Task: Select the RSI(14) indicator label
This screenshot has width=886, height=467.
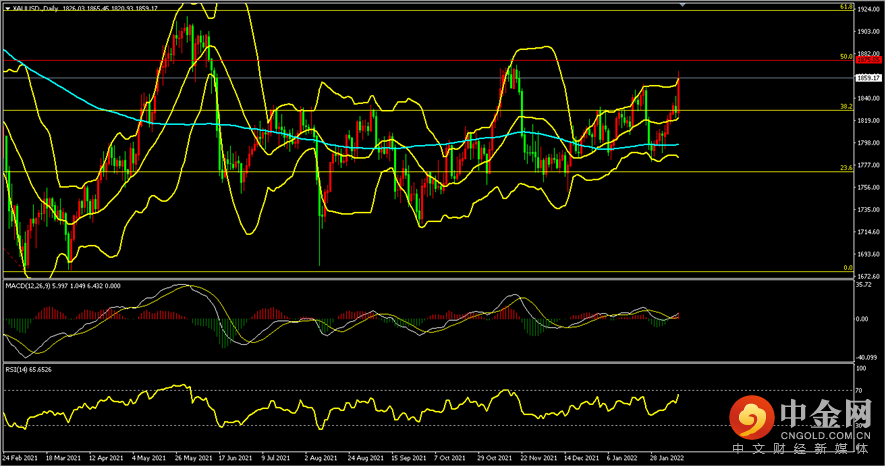Action: [22, 370]
